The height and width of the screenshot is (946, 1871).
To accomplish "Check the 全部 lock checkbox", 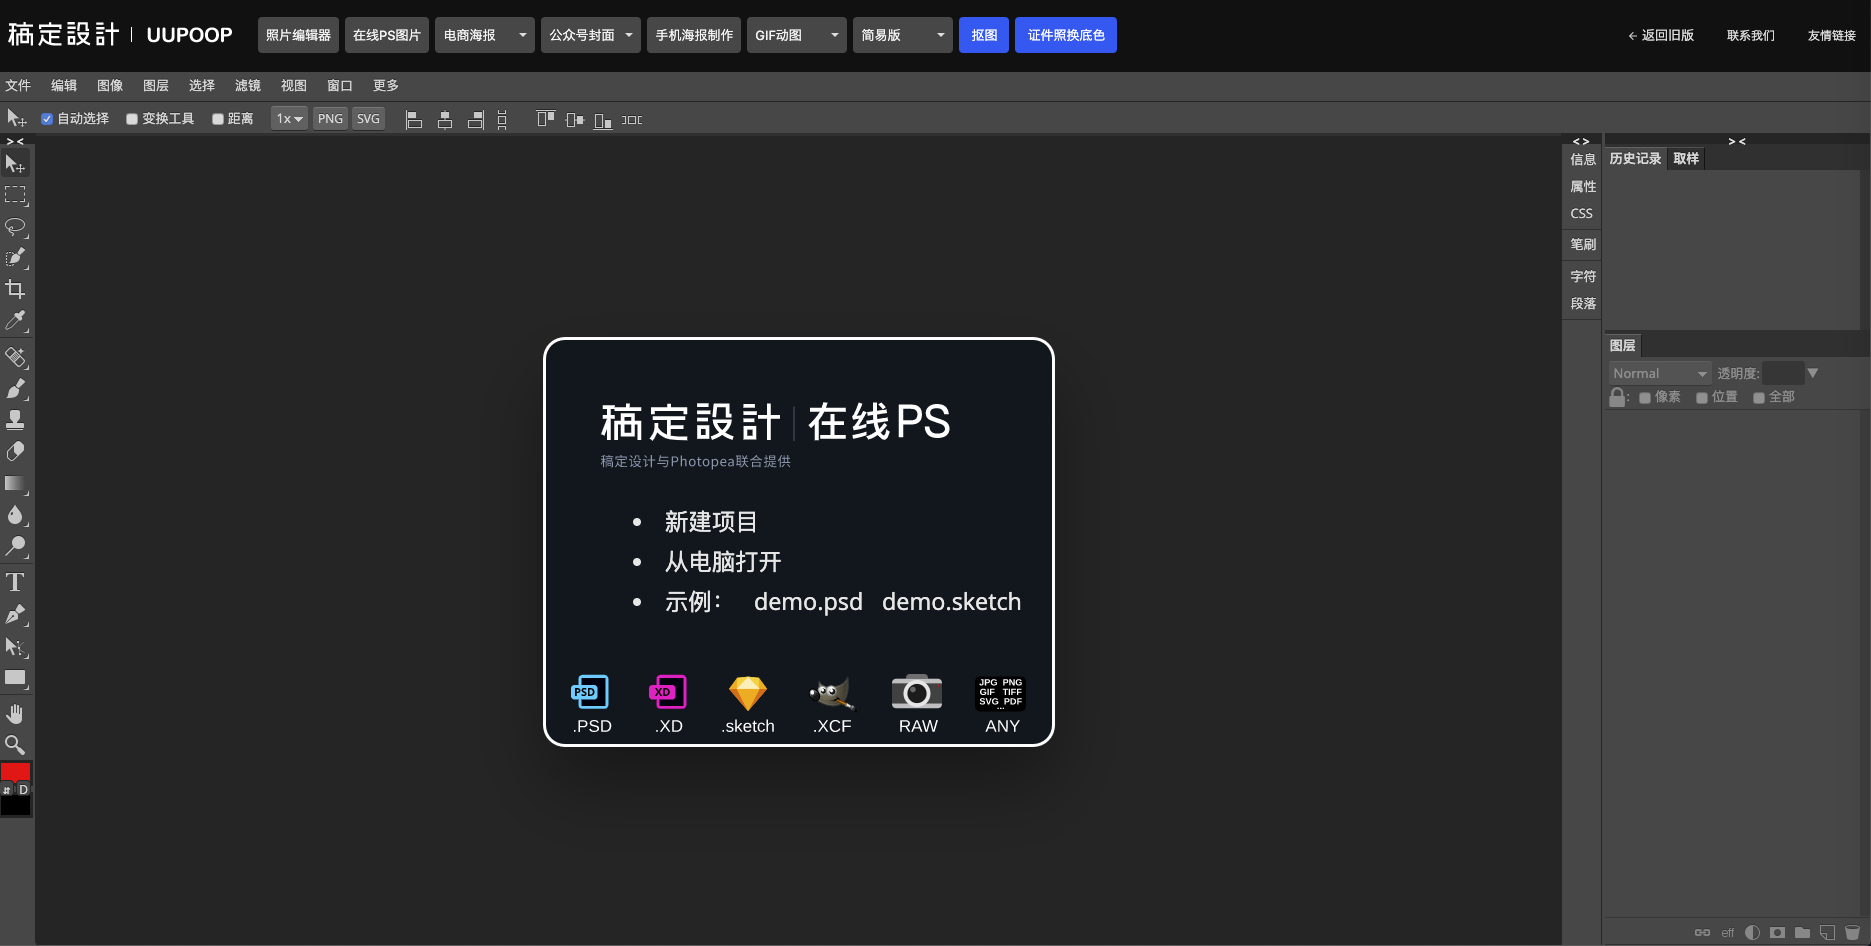I will point(1759,398).
